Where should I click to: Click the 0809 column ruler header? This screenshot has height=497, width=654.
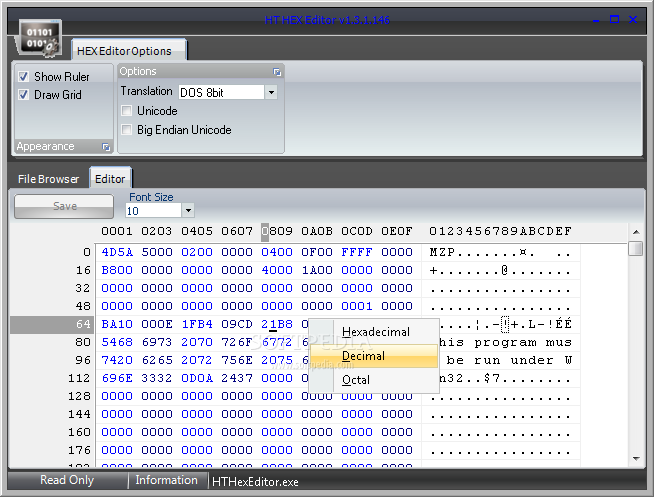pyautogui.click(x=277, y=231)
